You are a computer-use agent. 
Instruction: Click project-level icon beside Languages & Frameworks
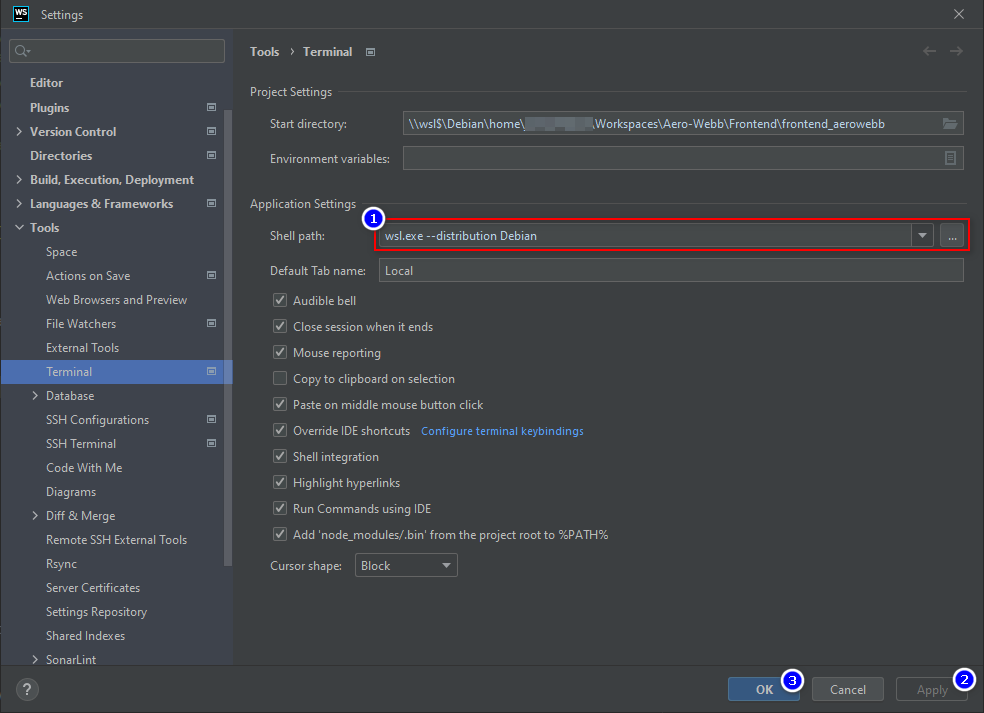coord(211,203)
